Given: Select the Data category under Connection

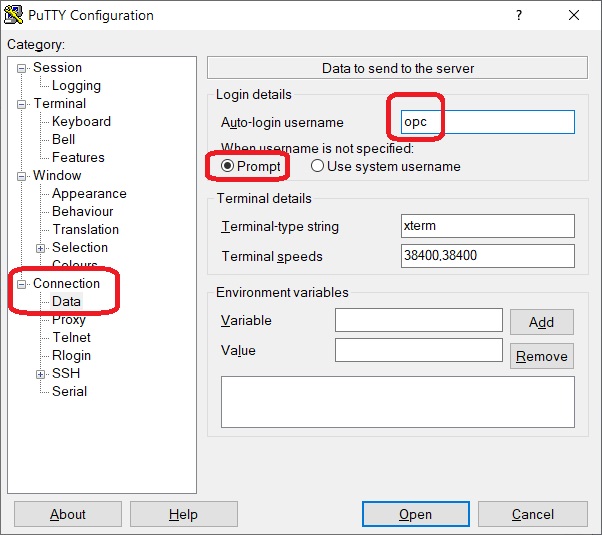Looking at the screenshot, I should [x=66, y=301].
